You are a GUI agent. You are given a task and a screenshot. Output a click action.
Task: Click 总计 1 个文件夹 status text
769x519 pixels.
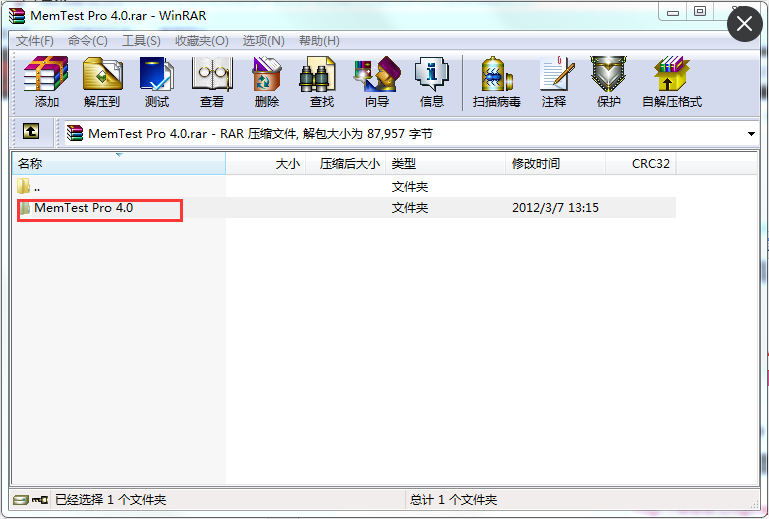click(x=453, y=500)
